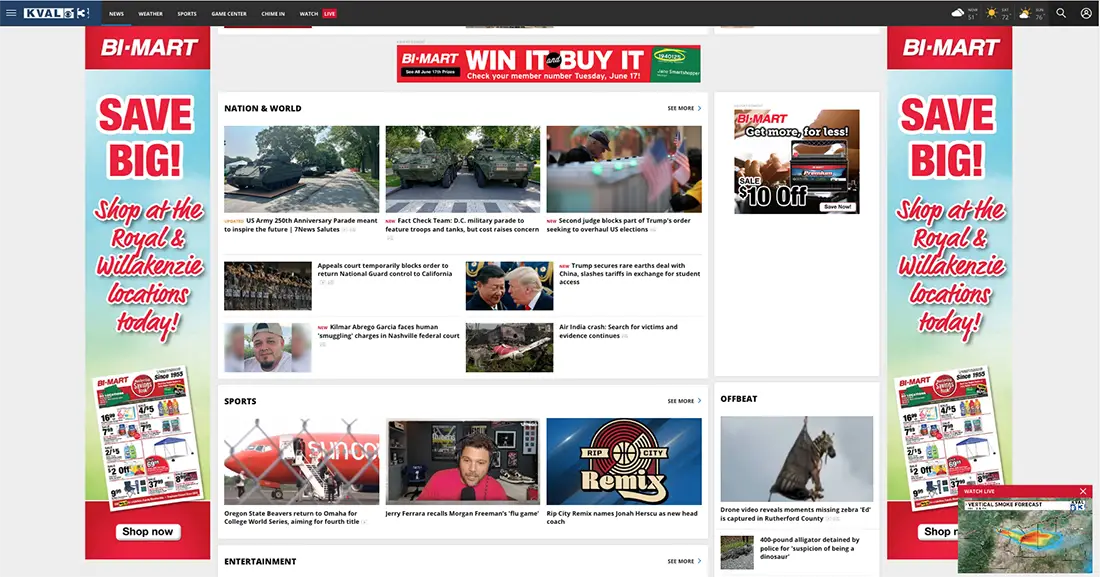Open Trump rare earths deal headline

pos(629,274)
